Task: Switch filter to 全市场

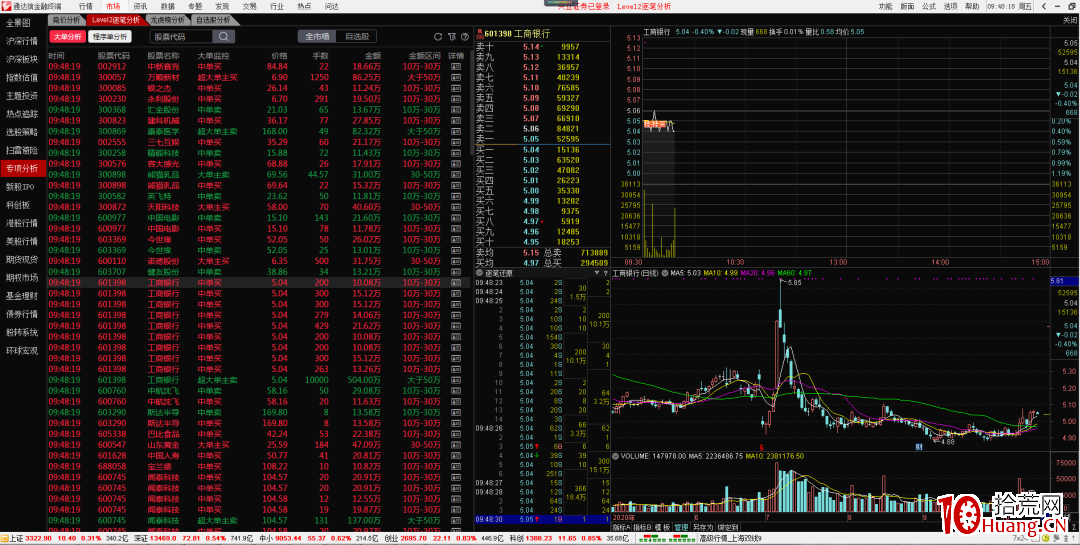Action: click(x=318, y=37)
